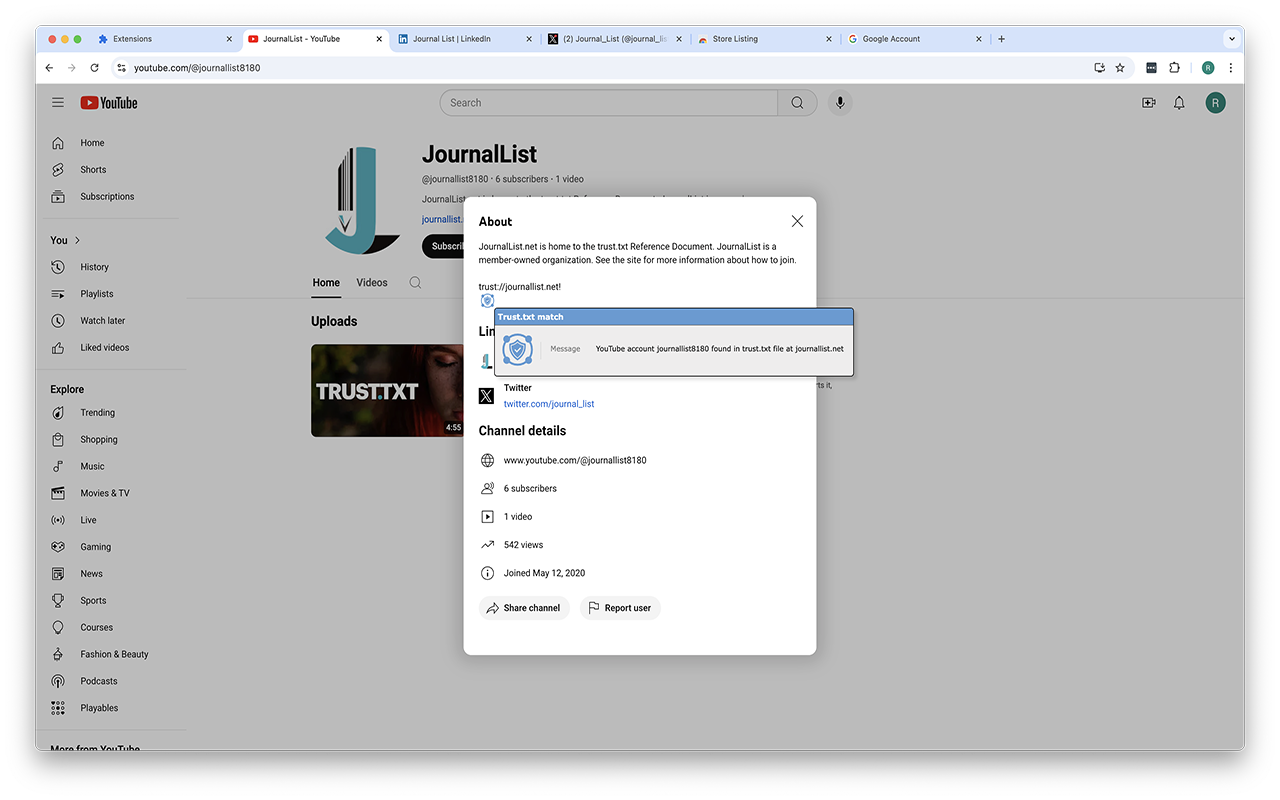The image size is (1280, 800).
Task: Click www.youtube.com/@journallist8180 channel URL
Action: (575, 461)
